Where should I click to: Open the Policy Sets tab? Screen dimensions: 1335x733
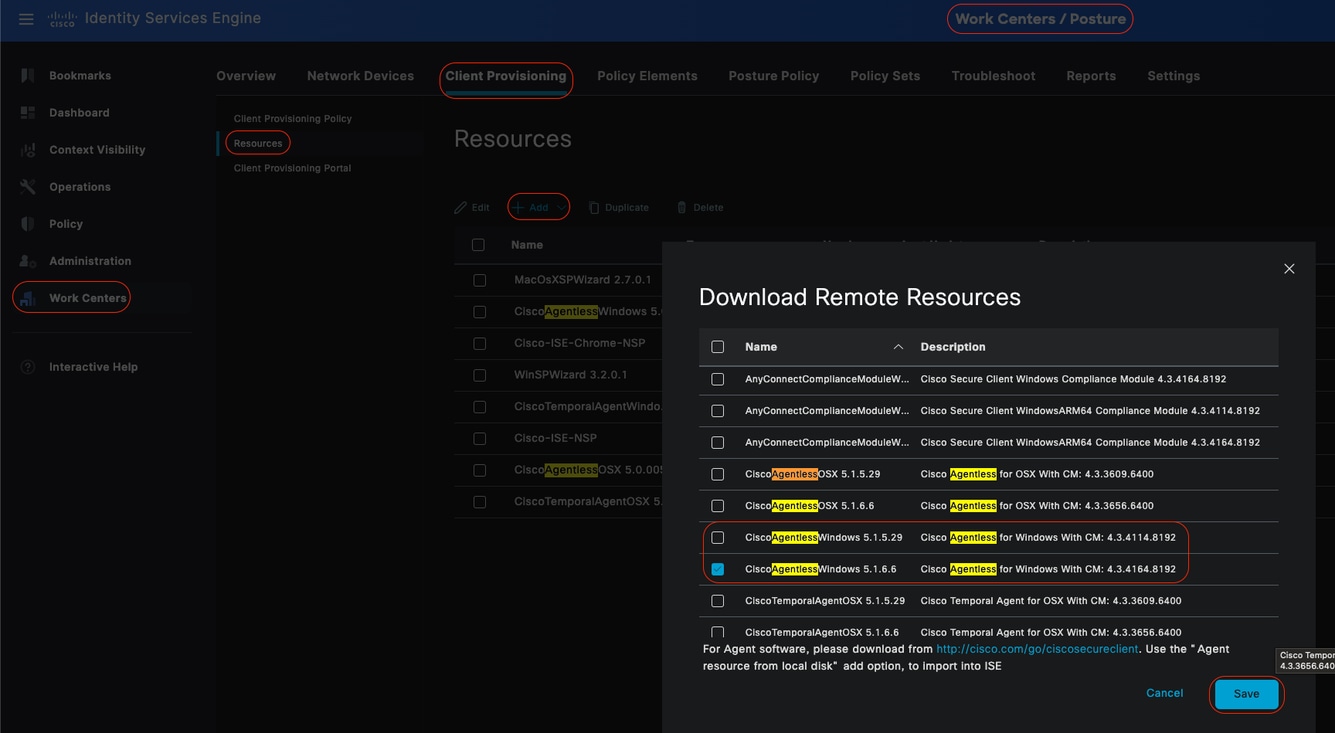[x=885, y=76]
